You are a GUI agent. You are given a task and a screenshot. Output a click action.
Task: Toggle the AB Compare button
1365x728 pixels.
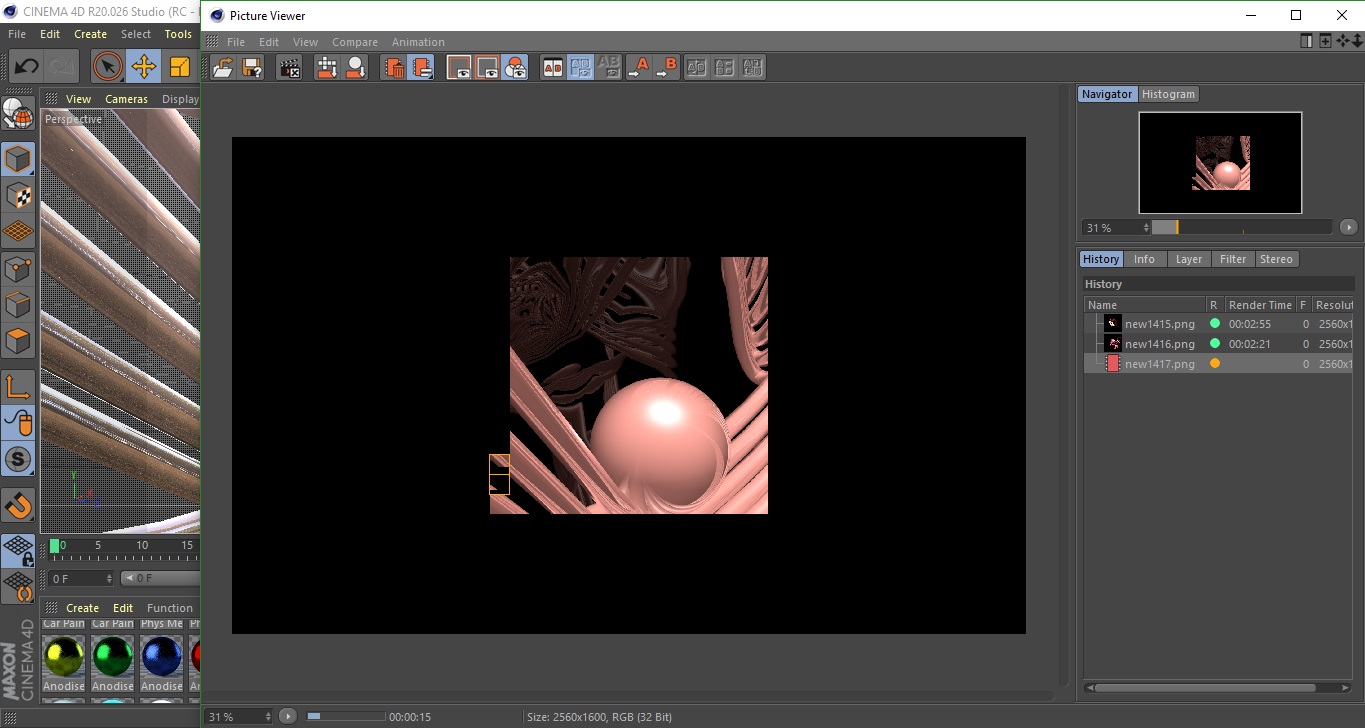coord(552,68)
